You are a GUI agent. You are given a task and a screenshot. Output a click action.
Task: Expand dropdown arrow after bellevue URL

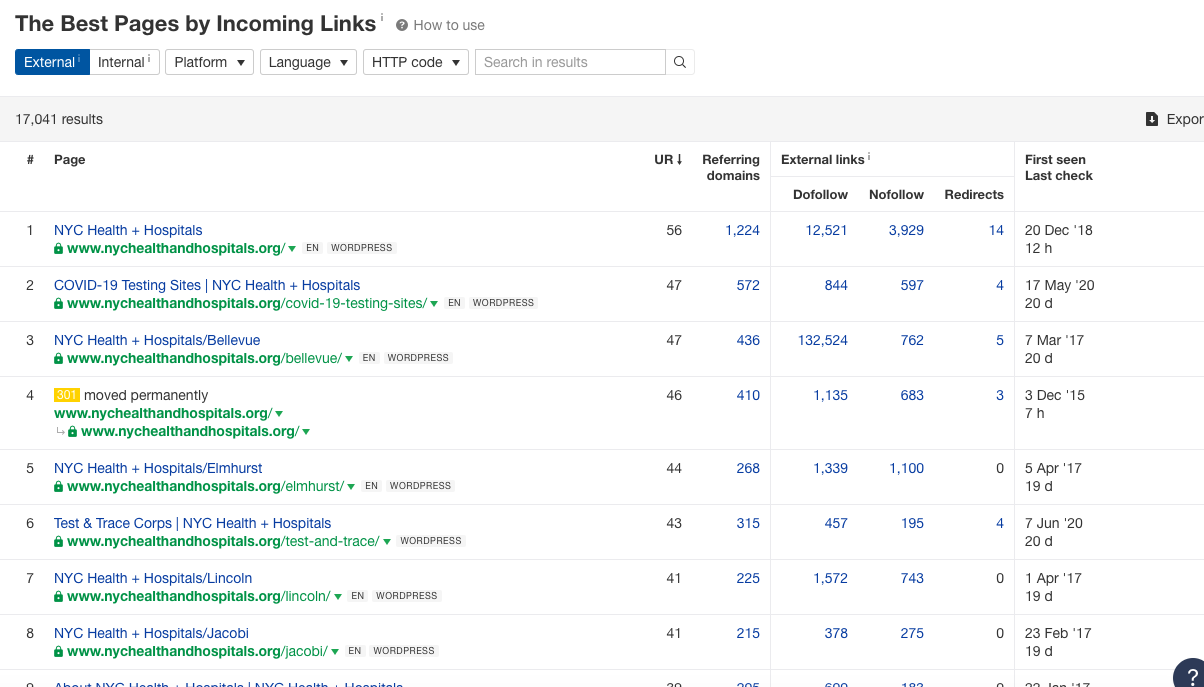(350, 359)
